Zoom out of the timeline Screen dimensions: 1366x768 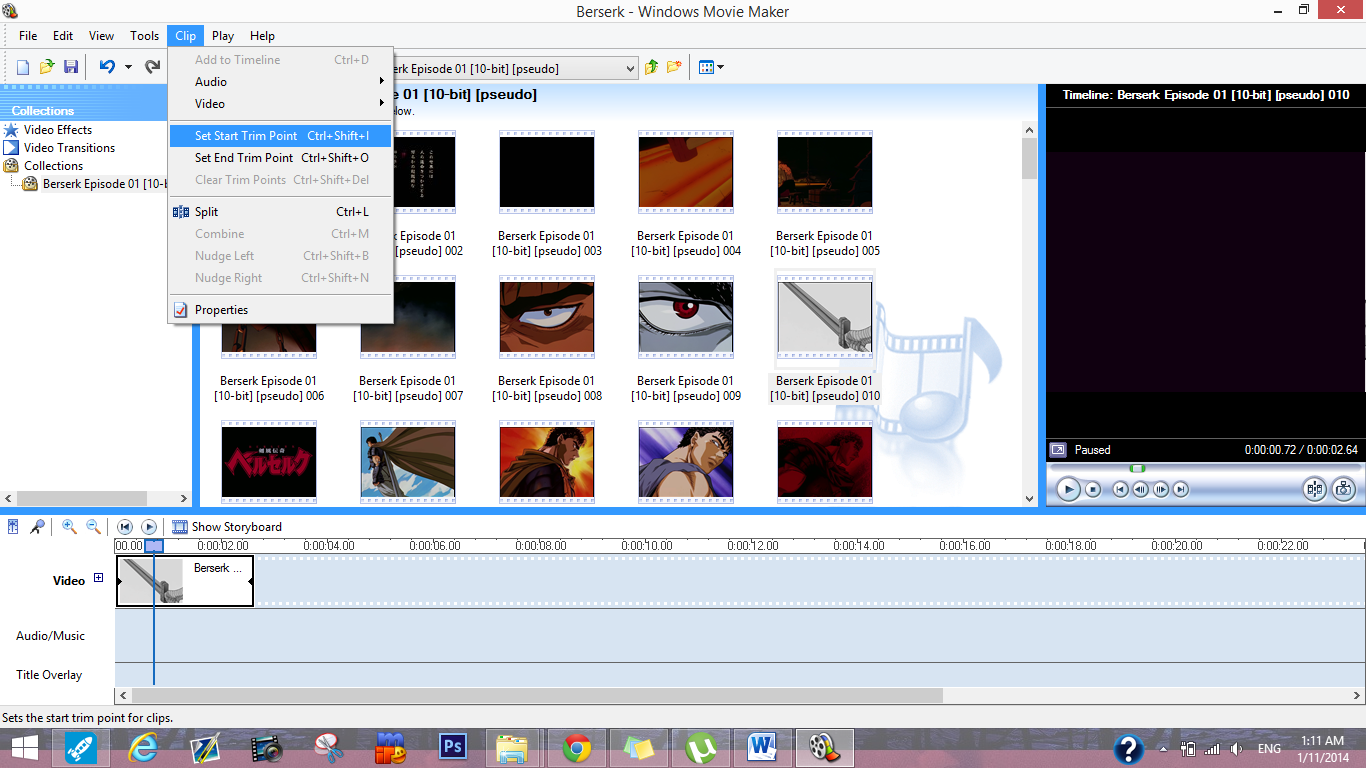pyautogui.click(x=93, y=527)
